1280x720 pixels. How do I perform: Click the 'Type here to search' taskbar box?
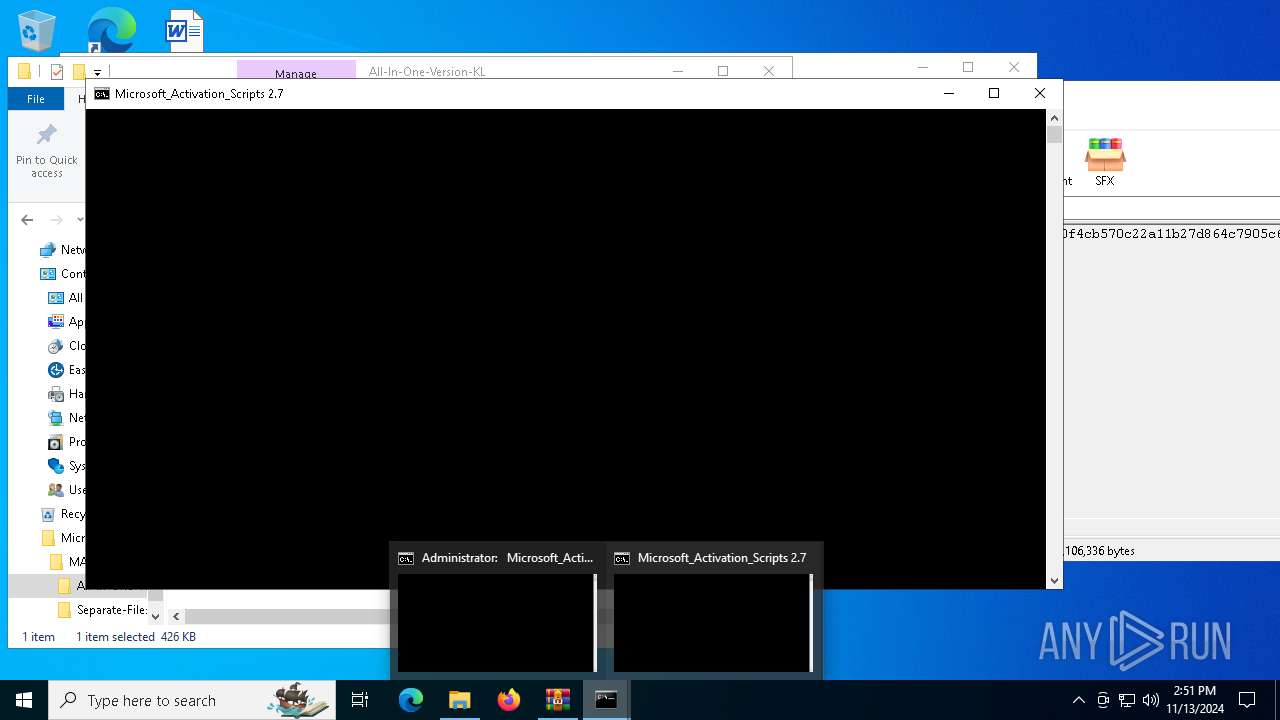point(192,700)
